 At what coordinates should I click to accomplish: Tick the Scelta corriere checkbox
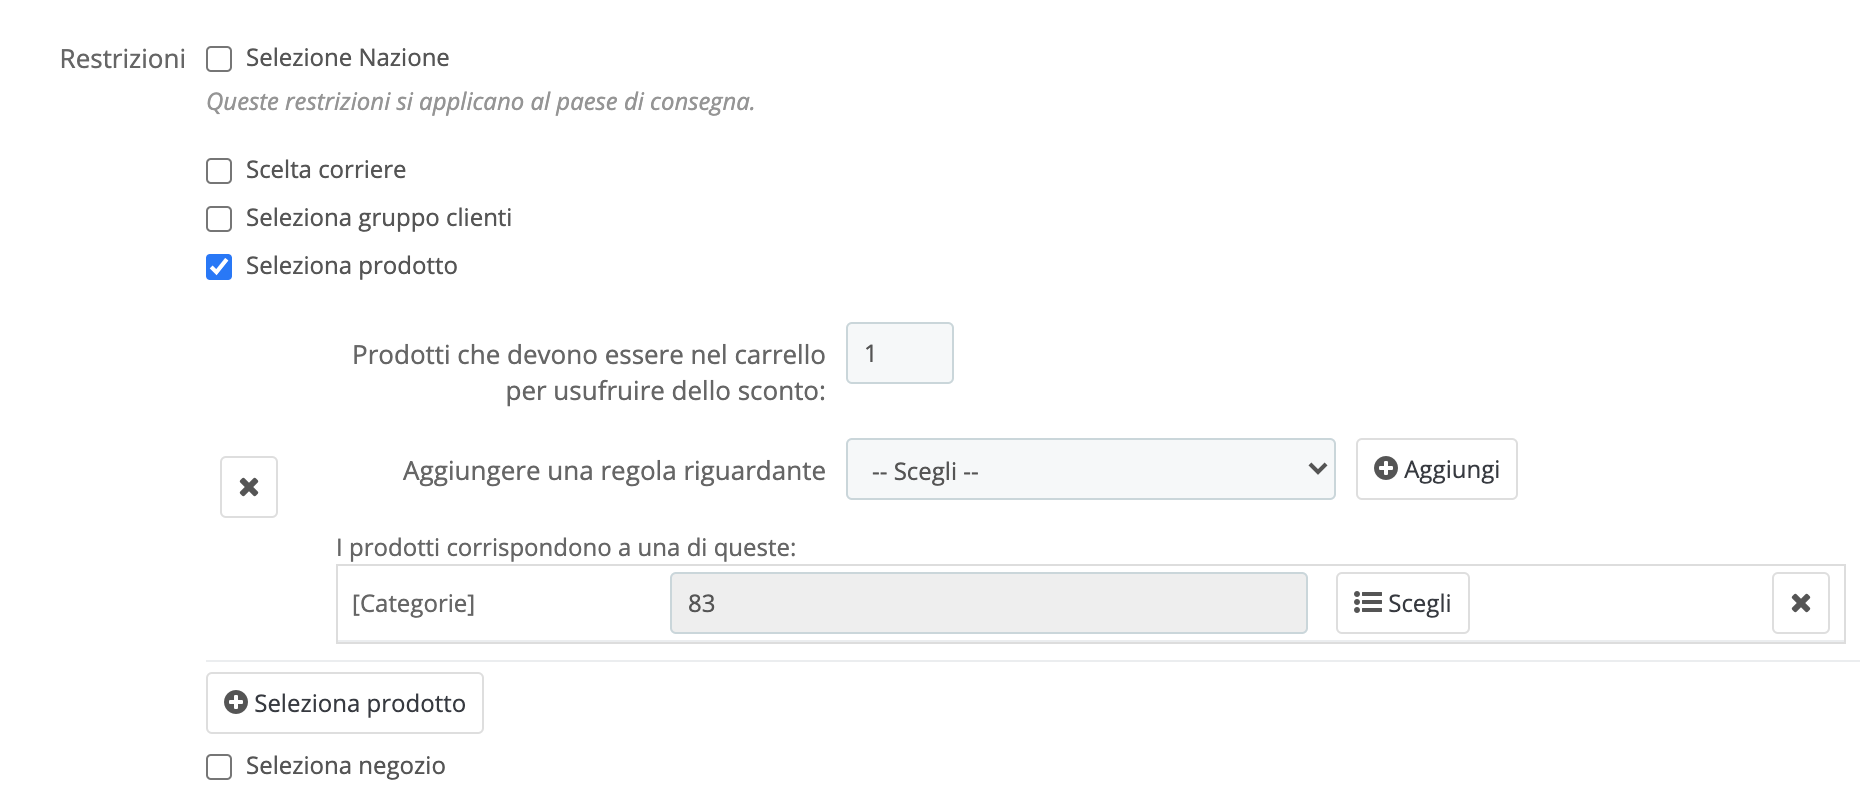(x=219, y=171)
